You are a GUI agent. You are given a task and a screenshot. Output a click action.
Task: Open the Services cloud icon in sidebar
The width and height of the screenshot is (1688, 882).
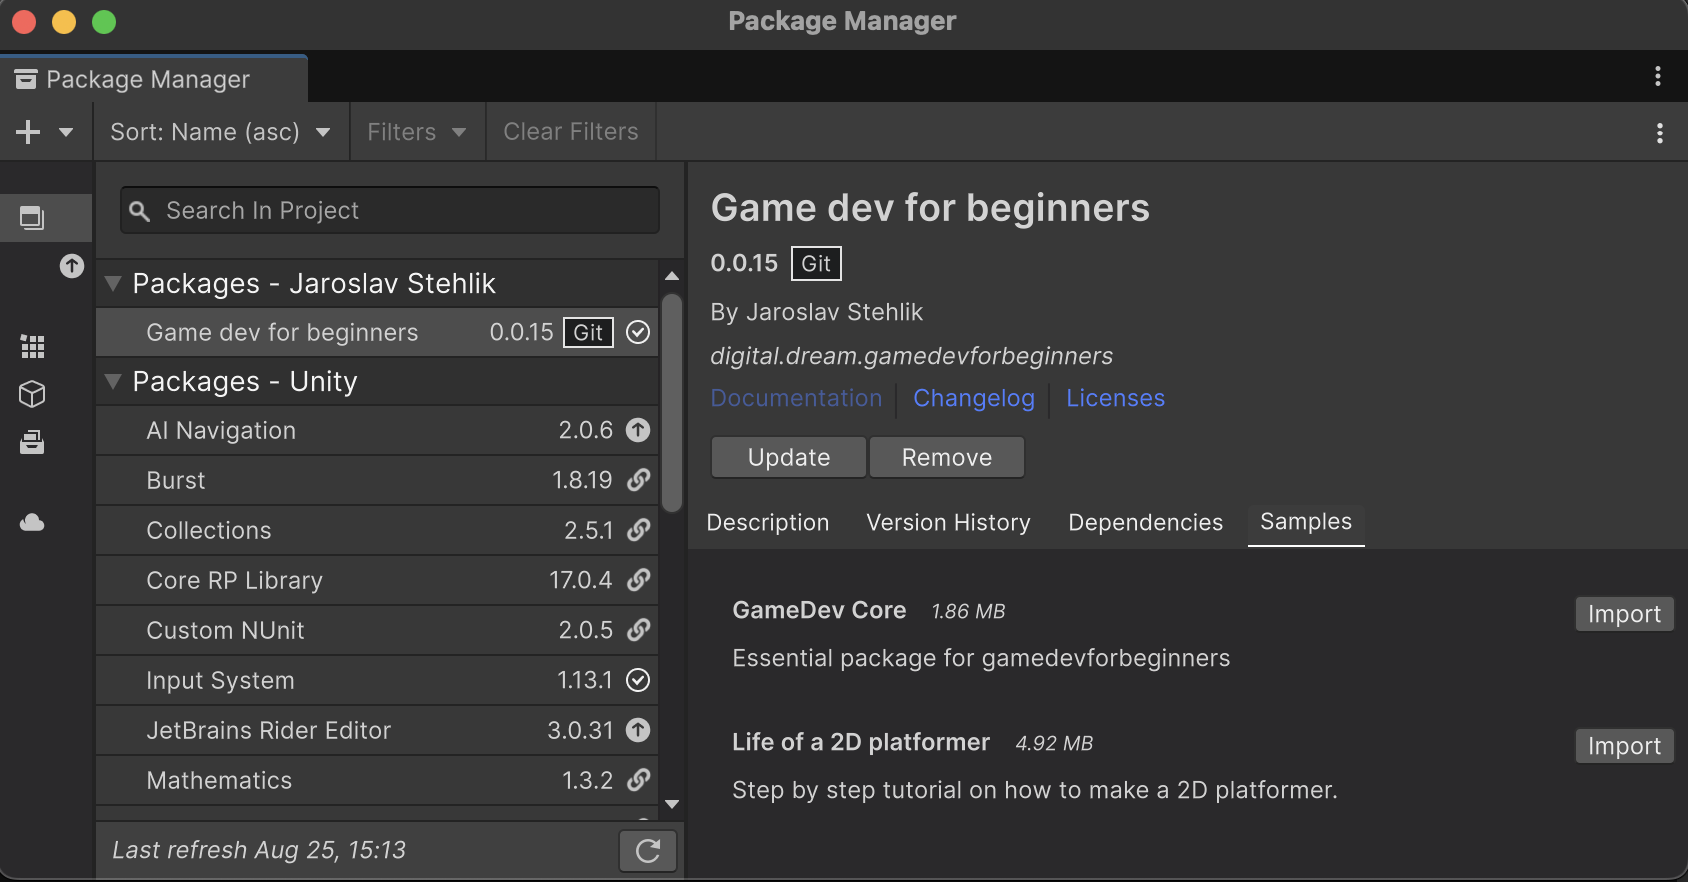[x=32, y=523]
